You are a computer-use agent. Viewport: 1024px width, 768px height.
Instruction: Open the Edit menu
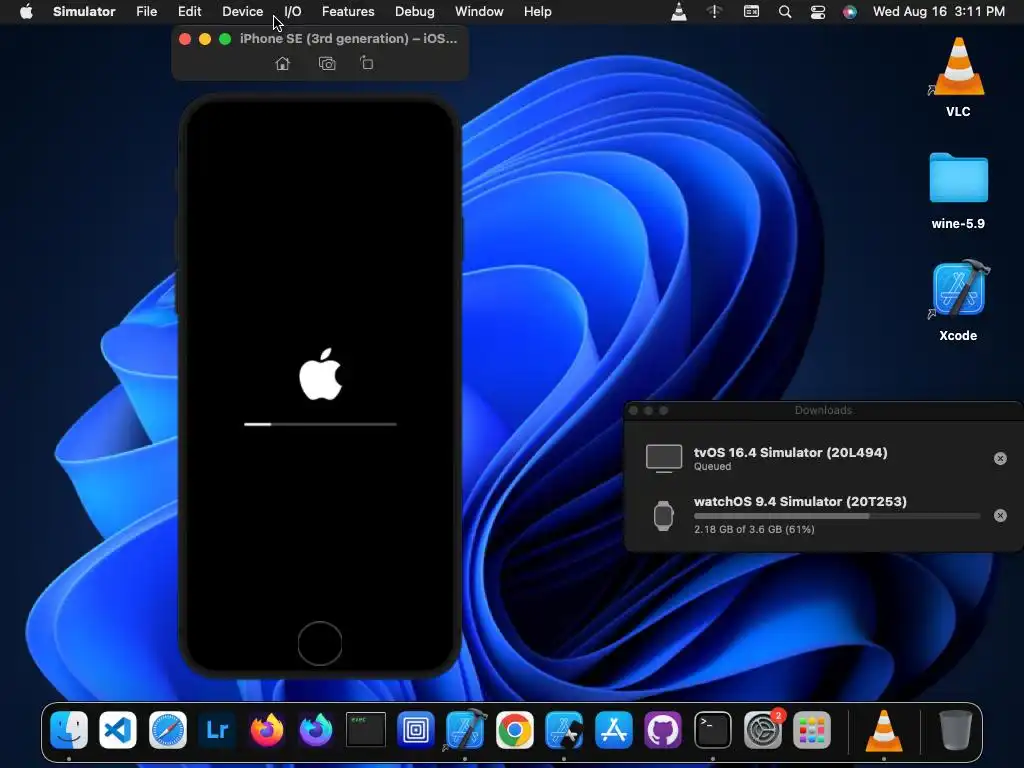[x=189, y=12]
